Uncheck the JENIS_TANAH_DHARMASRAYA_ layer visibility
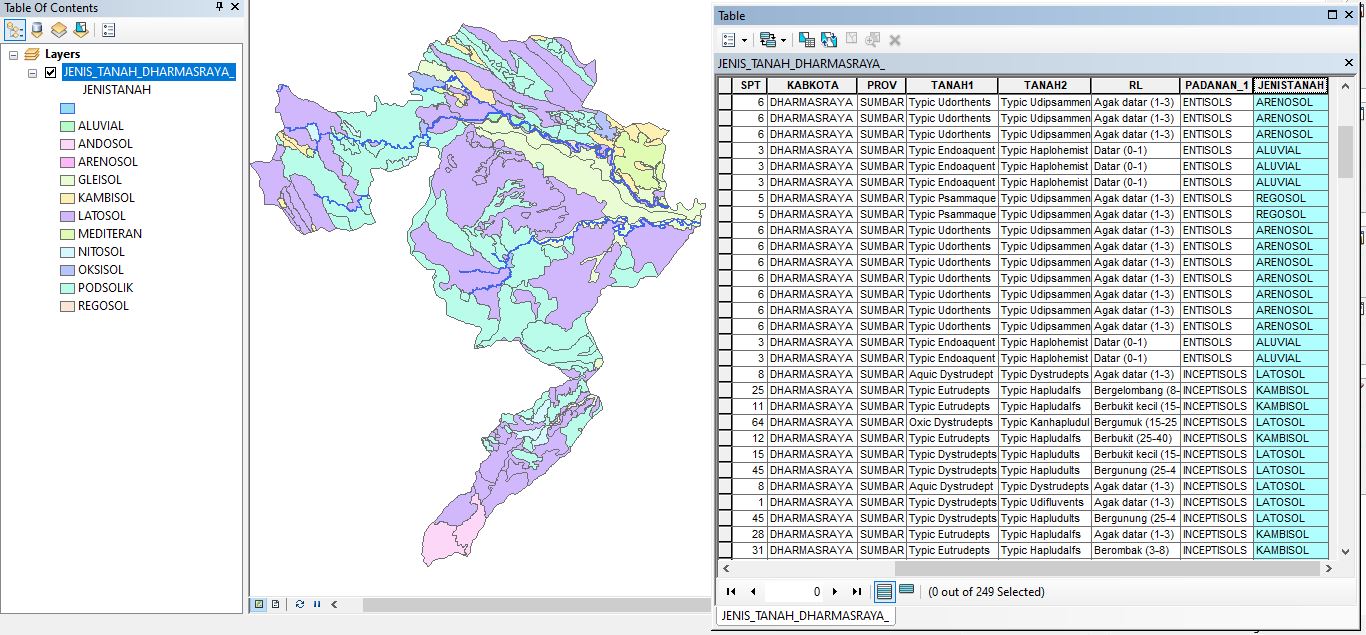 48,72
